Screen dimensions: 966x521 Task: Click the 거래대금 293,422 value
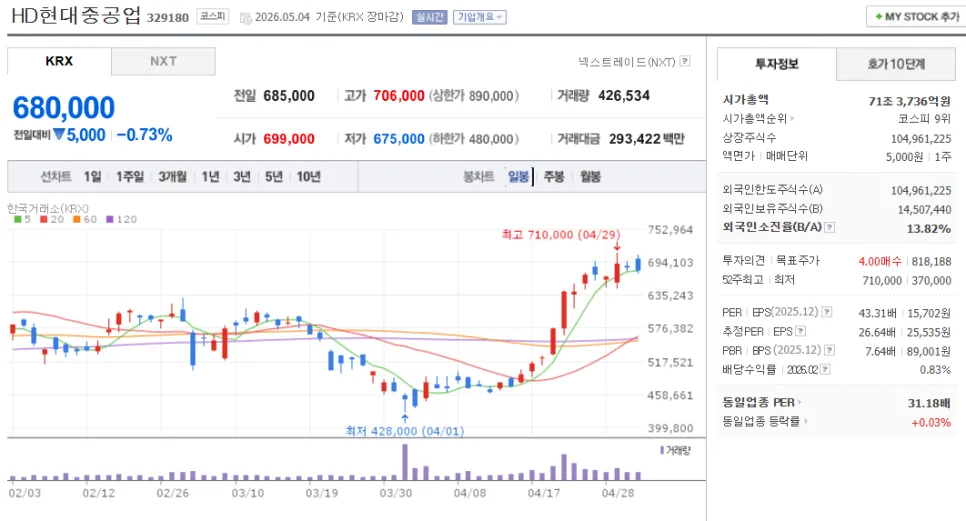635,139
